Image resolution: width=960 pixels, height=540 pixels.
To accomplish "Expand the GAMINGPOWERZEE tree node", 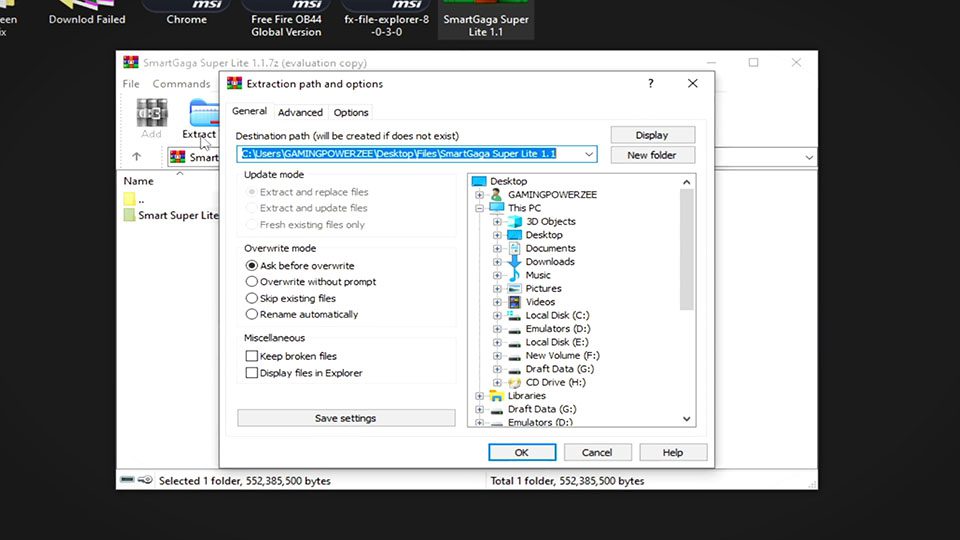I will pos(479,195).
